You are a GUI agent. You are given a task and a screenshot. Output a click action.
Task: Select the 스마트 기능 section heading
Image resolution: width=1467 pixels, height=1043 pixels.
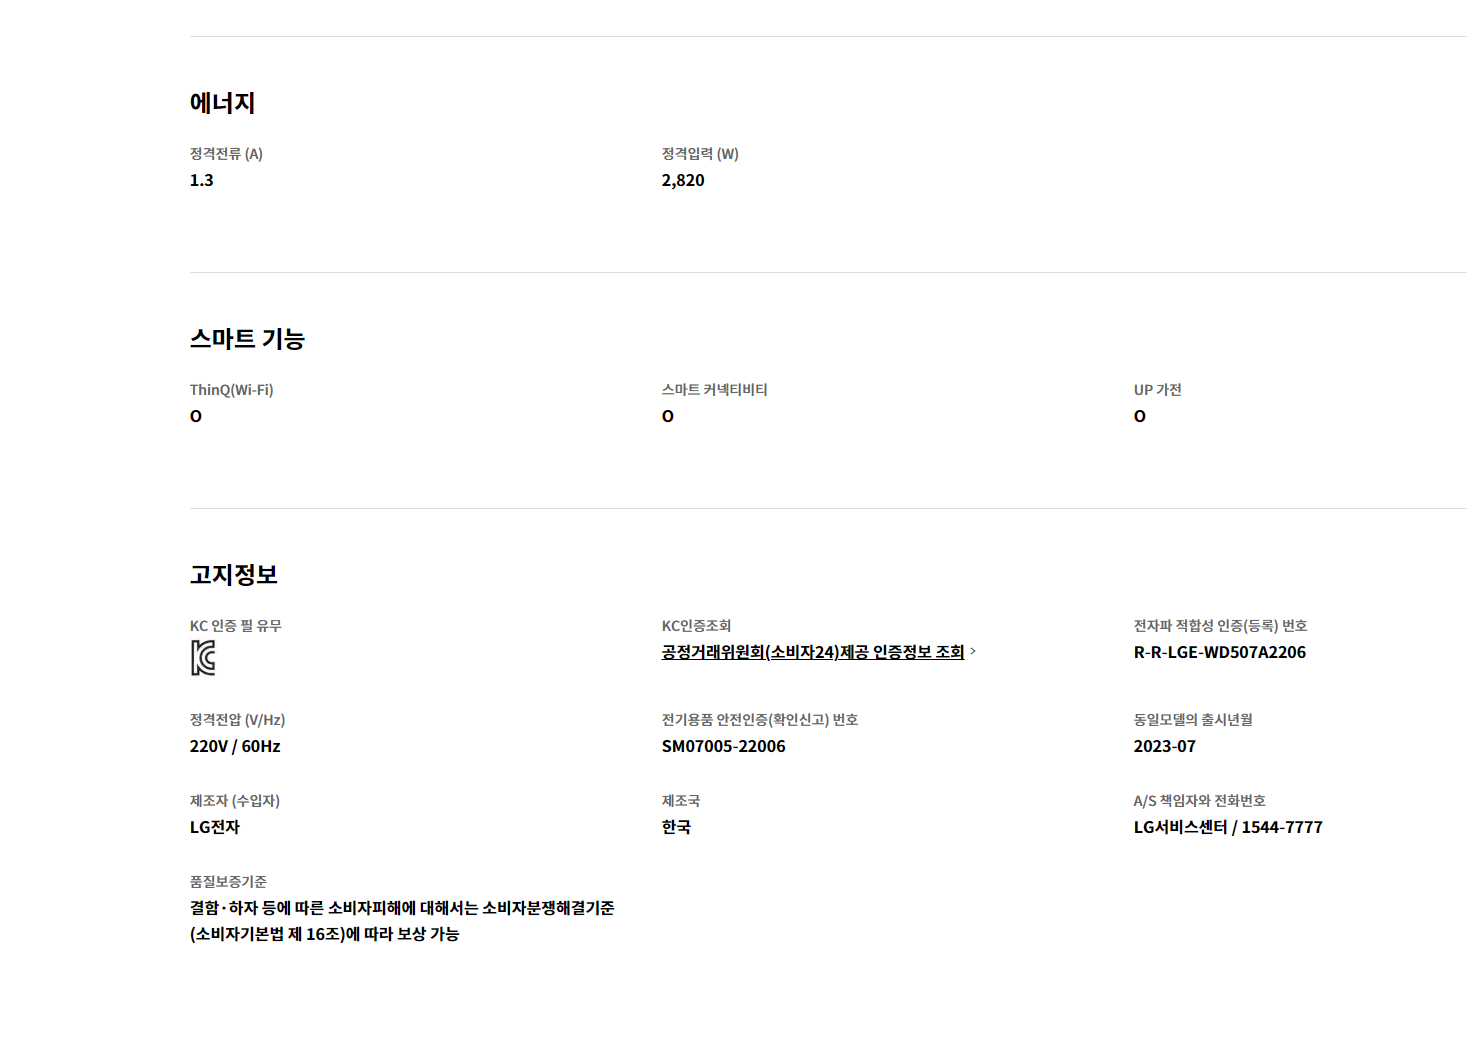click(247, 339)
